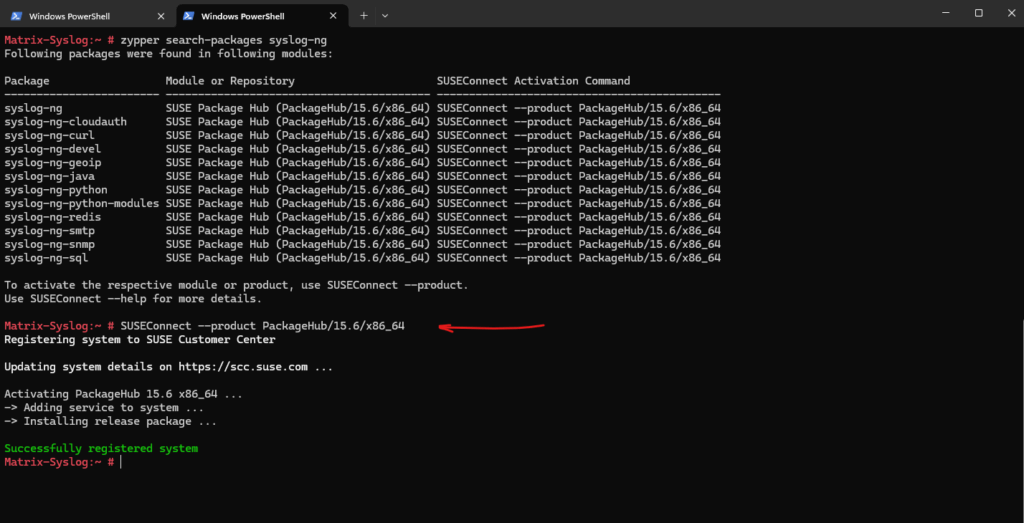Click the final 'Matrix-Syslog:~ #' prompt at the cursor
The image size is (1024, 523).
pyautogui.click(x=59, y=462)
